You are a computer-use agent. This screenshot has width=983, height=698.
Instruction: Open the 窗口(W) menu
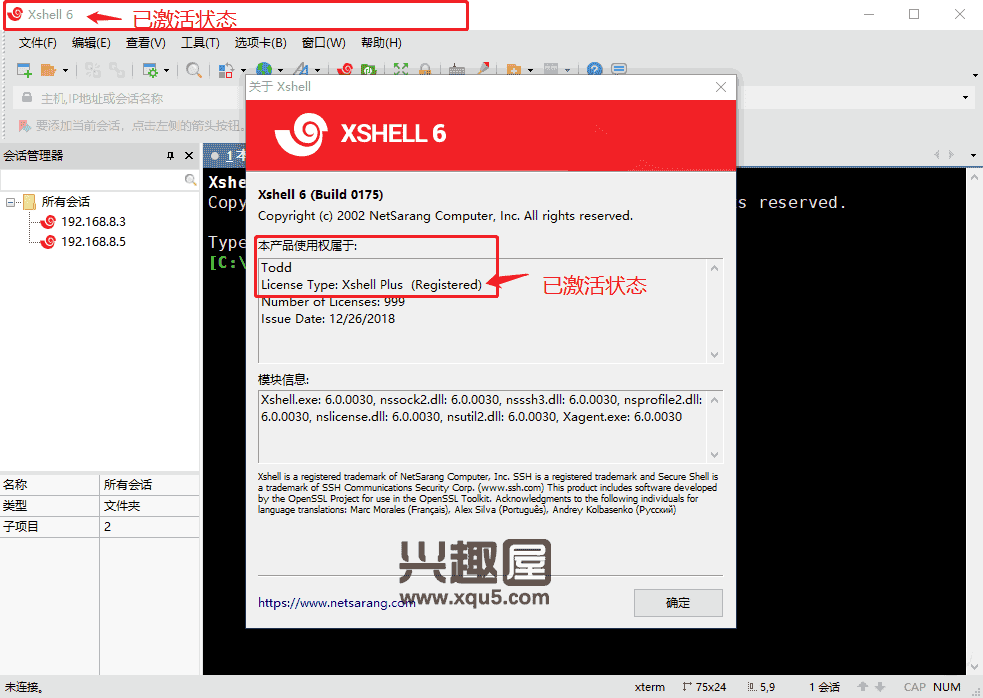click(323, 43)
